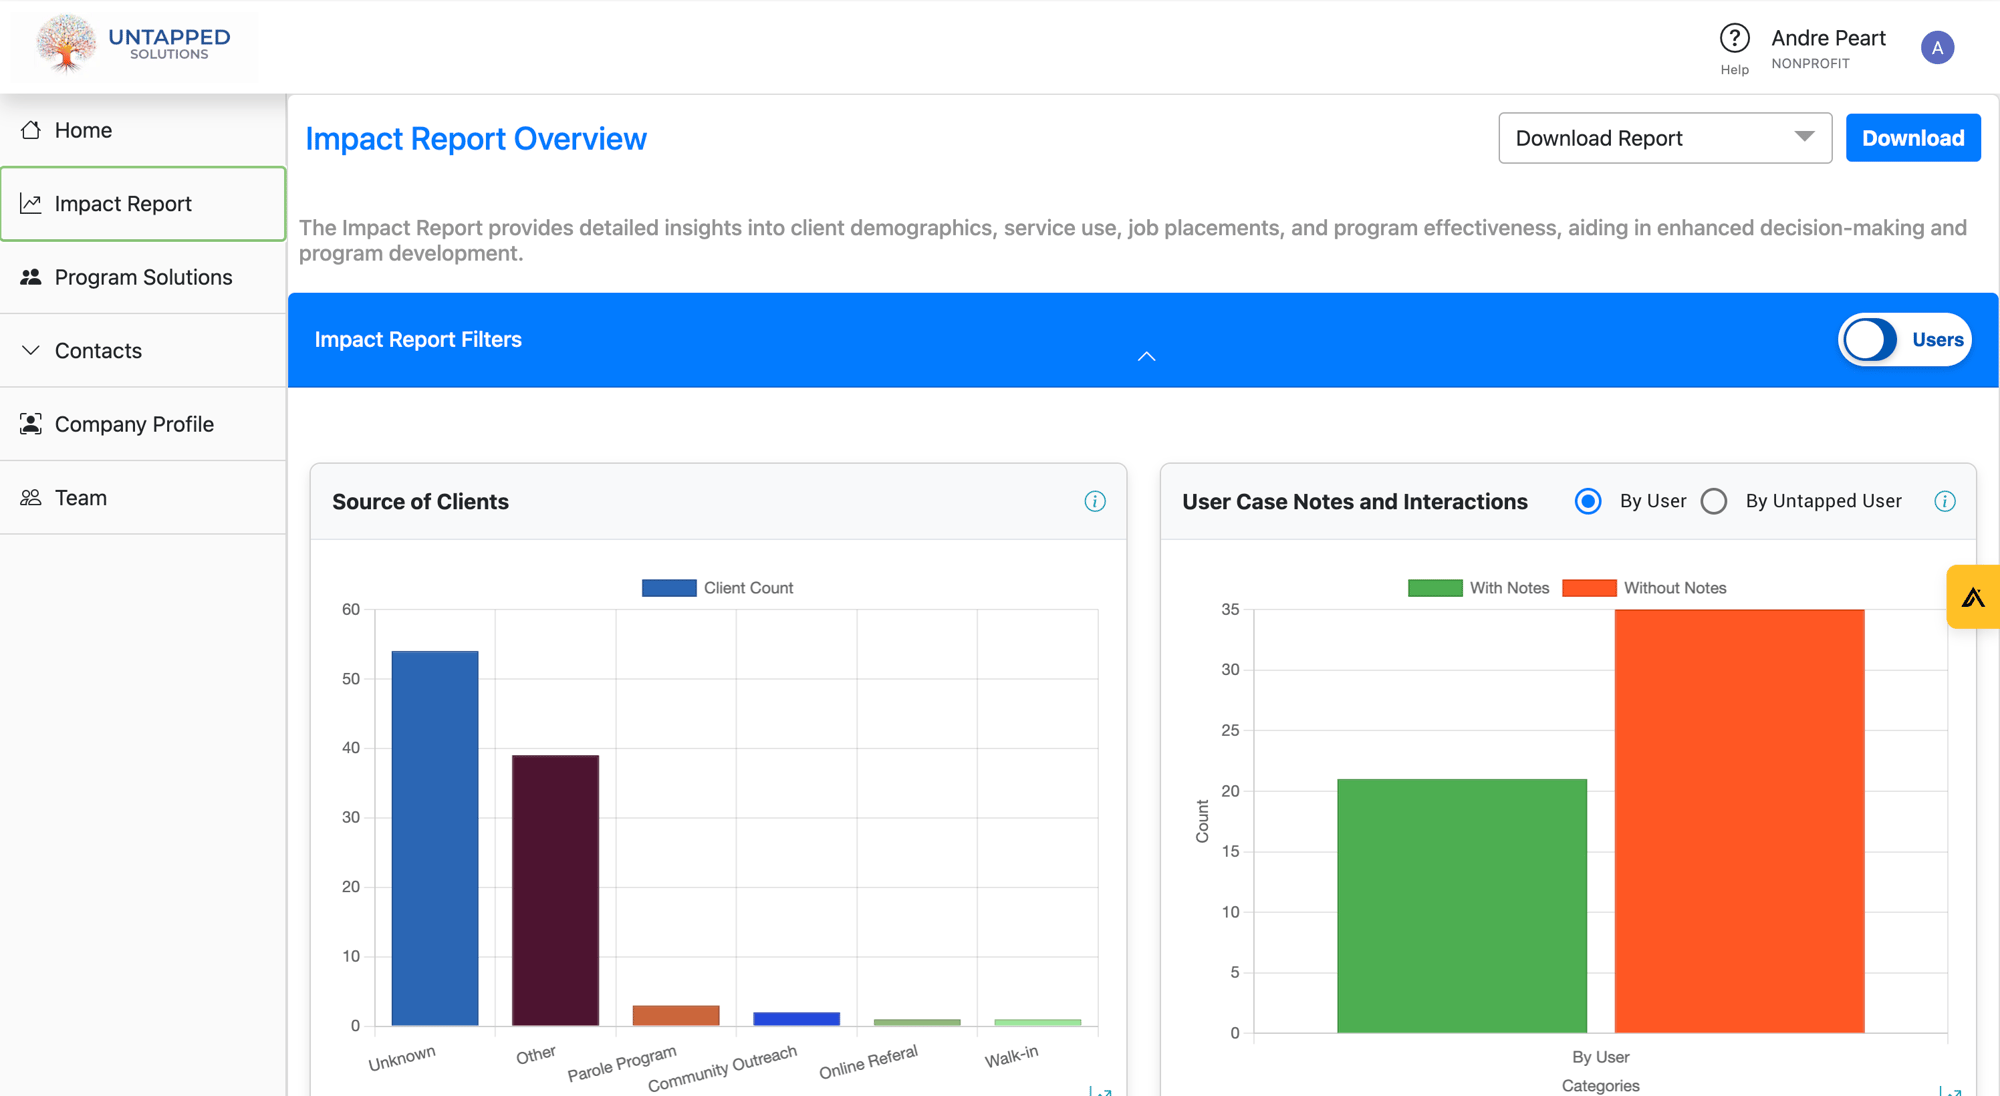2000x1096 pixels.
Task: Select Impact Report in the sidebar
Action: click(143, 204)
